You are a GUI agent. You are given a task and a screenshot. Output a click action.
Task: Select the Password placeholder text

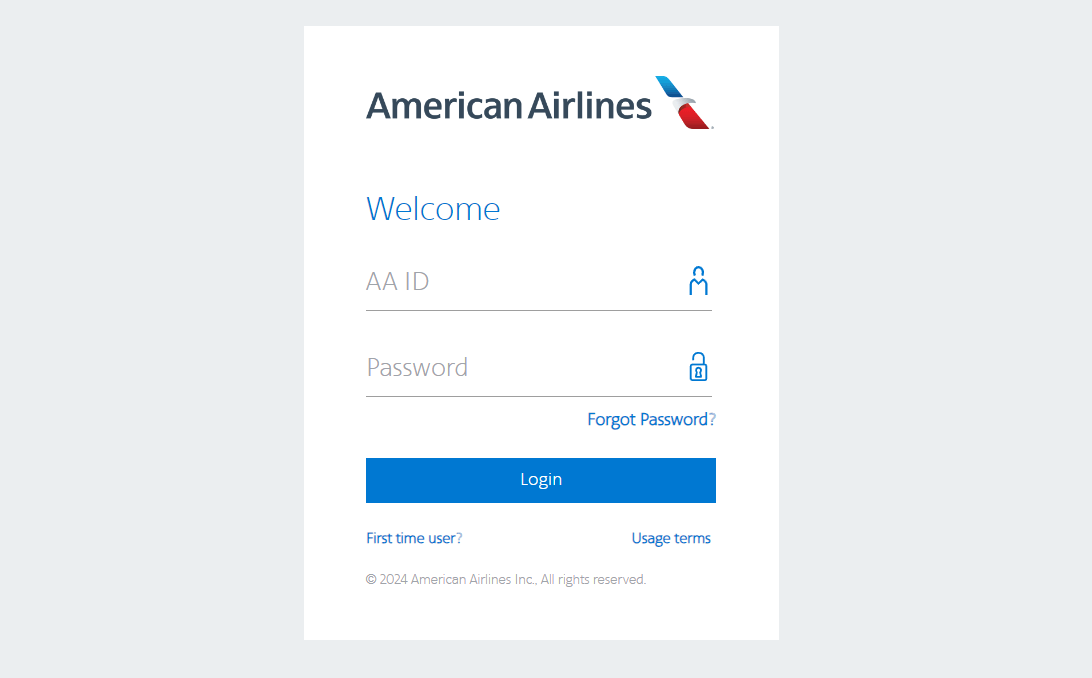417,368
